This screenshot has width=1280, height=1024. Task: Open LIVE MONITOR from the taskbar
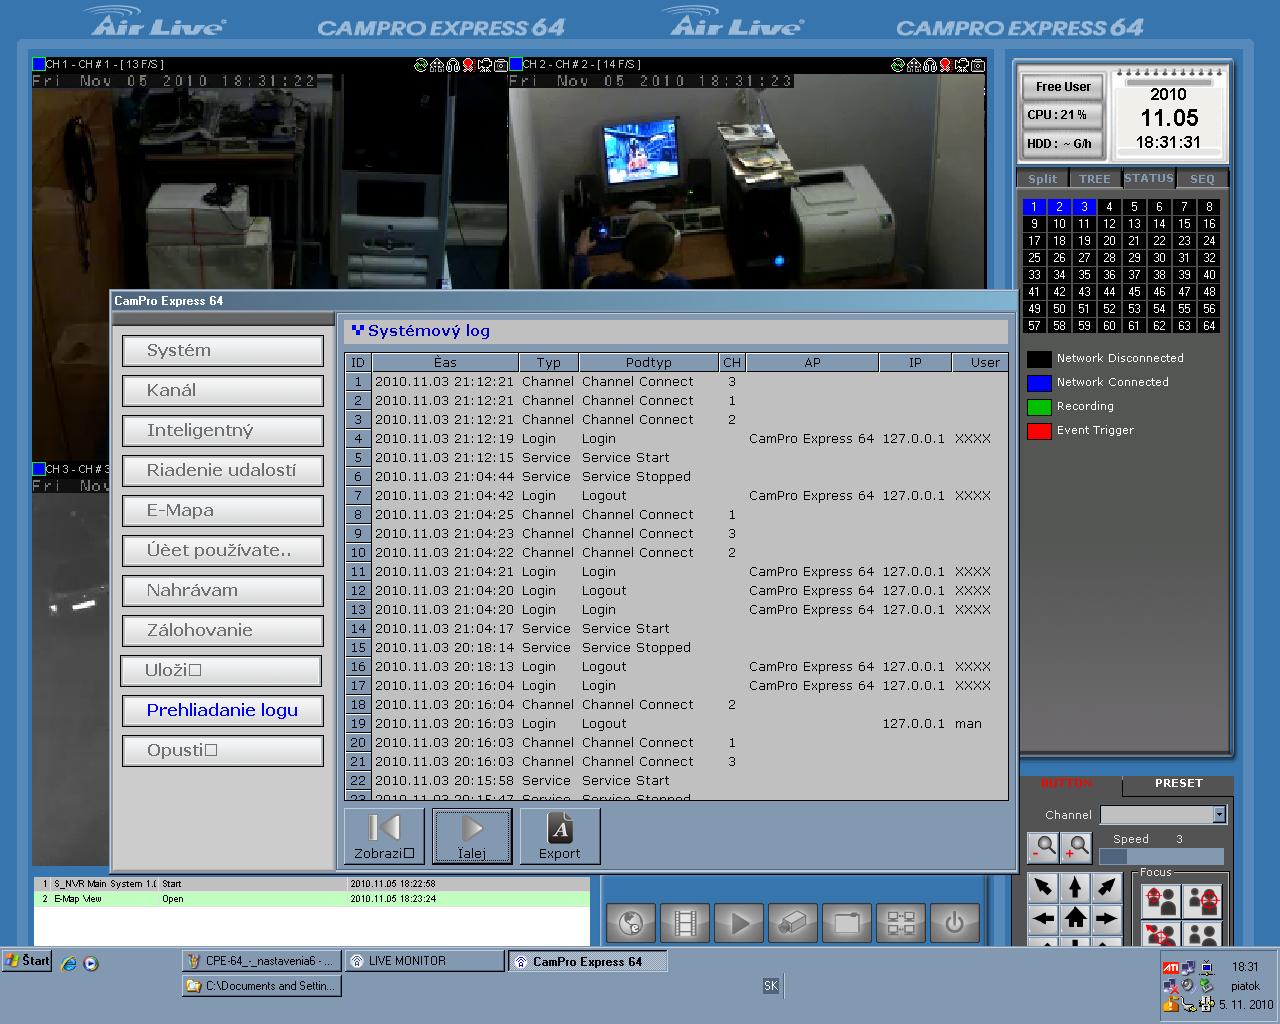pyautogui.click(x=425, y=961)
